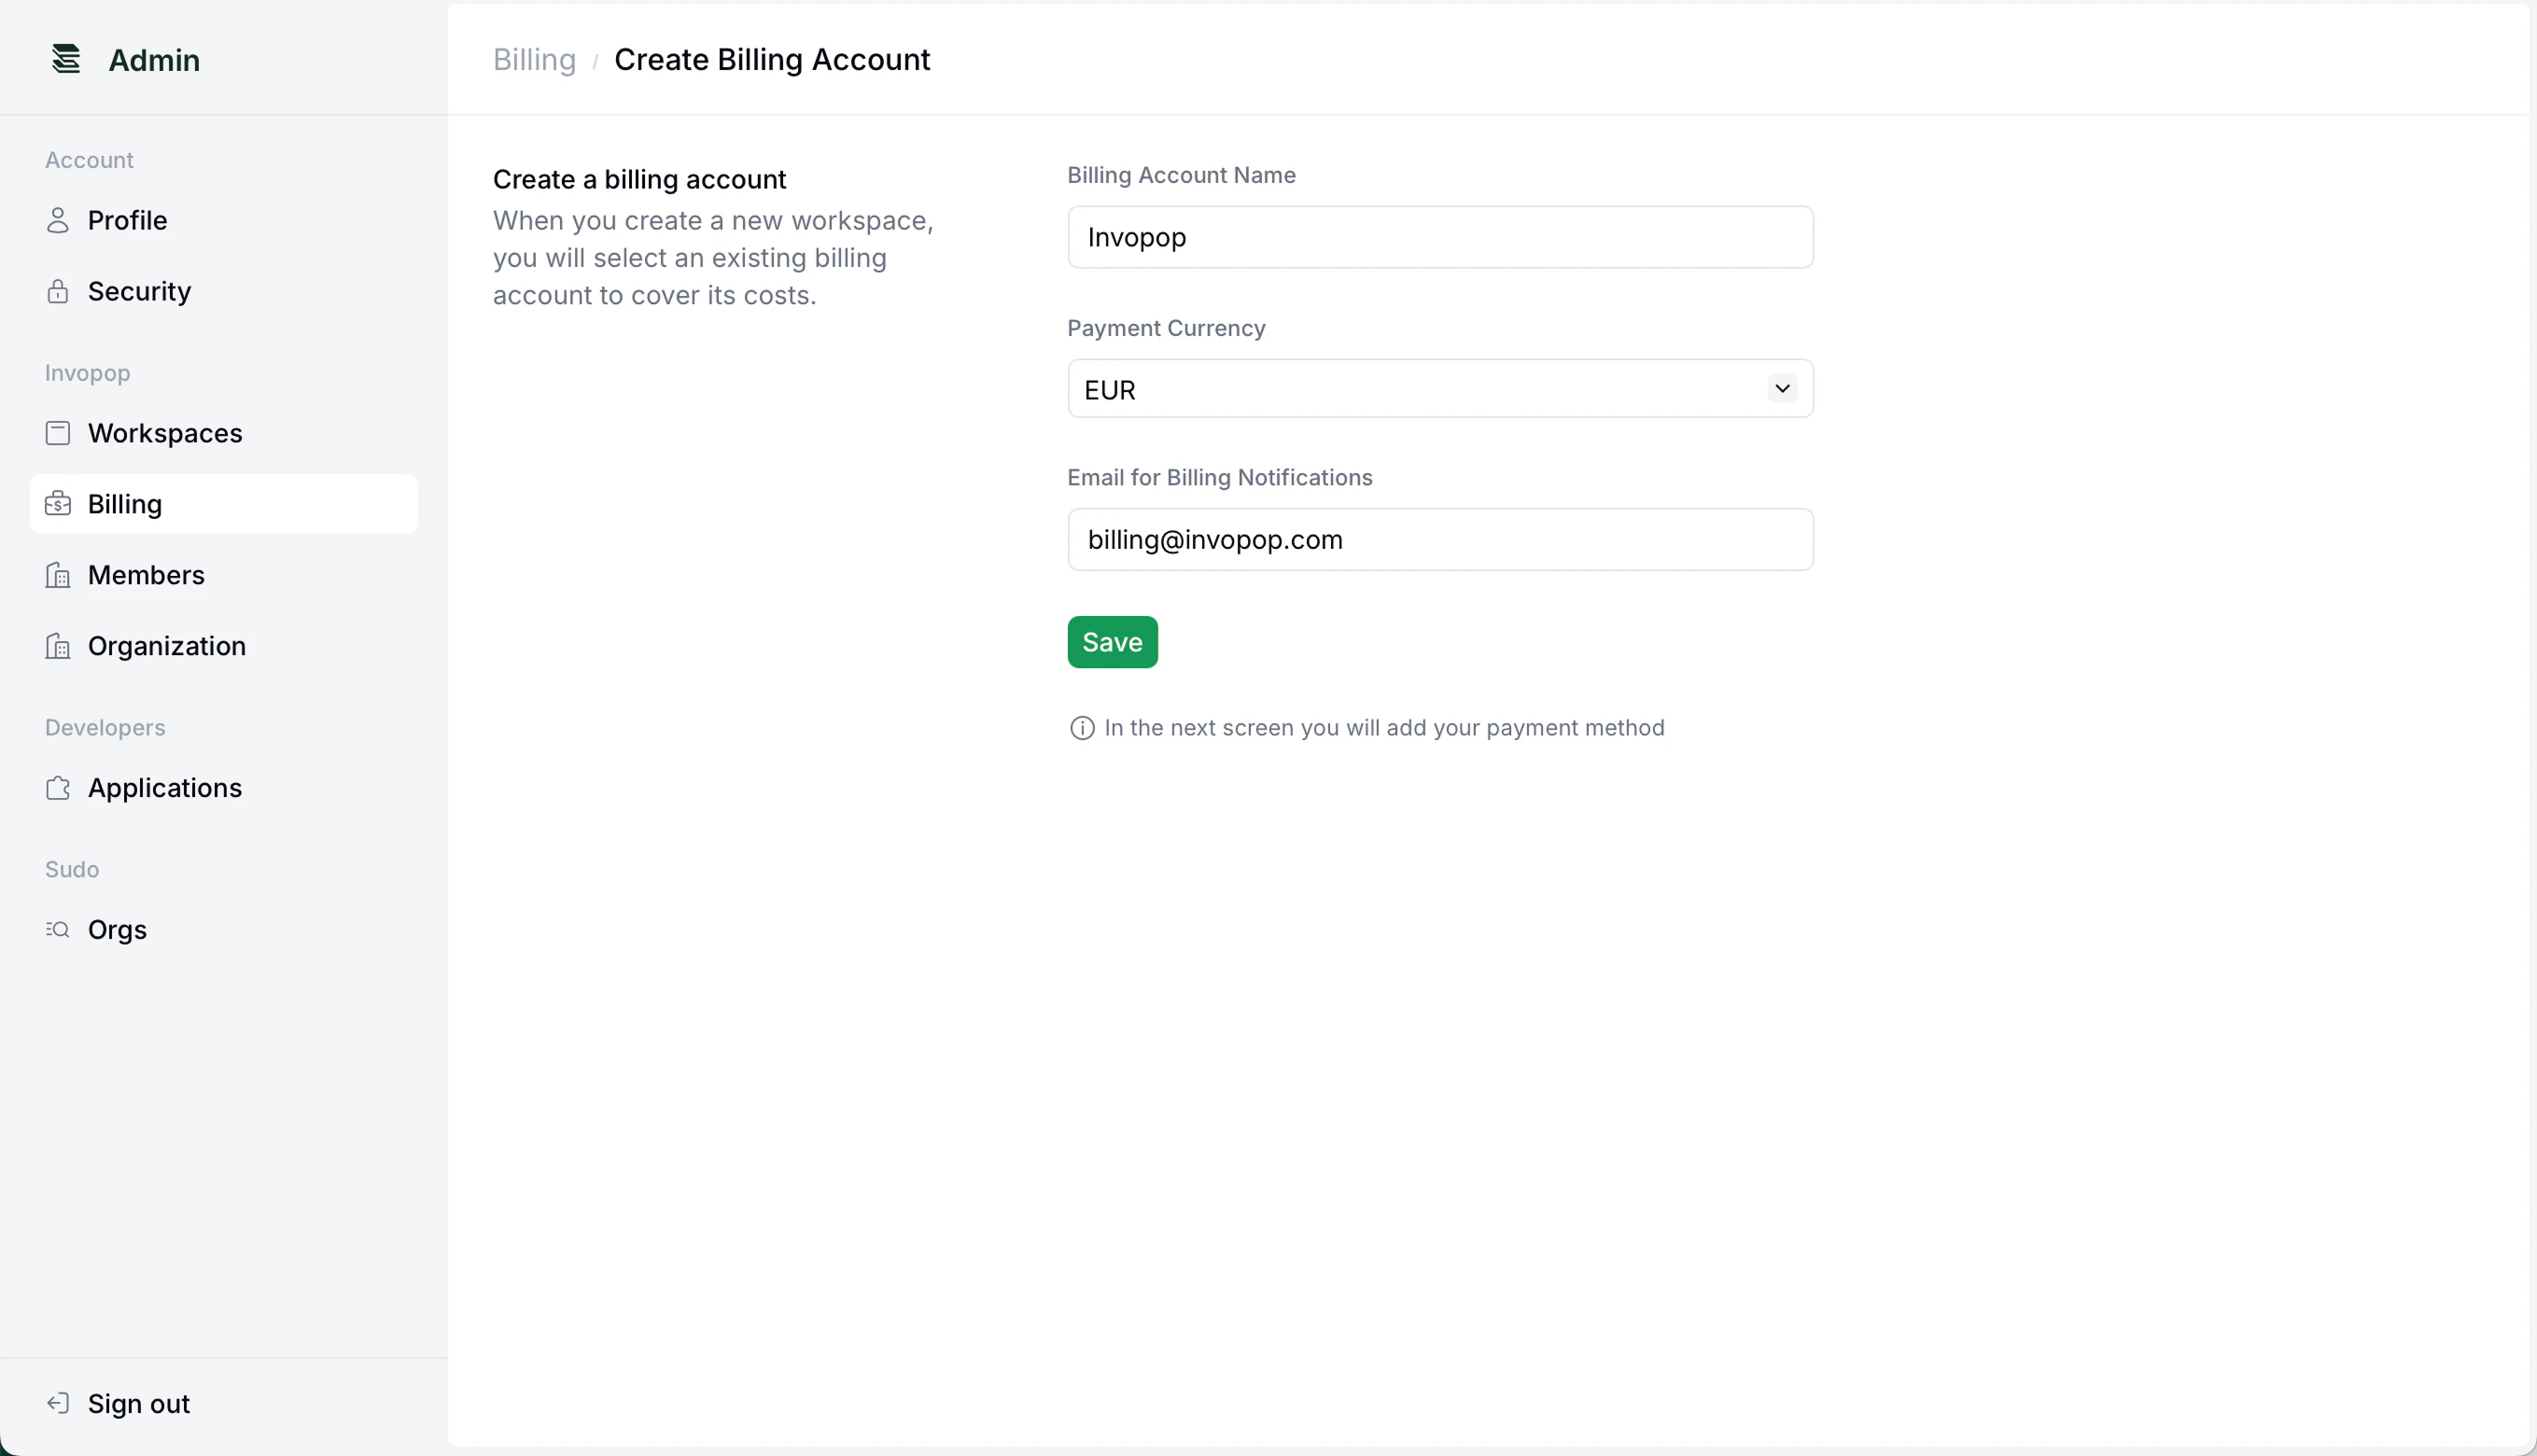Image resolution: width=2537 pixels, height=1456 pixels.
Task: Focus the Billing Account Name field
Action: click(x=1440, y=237)
